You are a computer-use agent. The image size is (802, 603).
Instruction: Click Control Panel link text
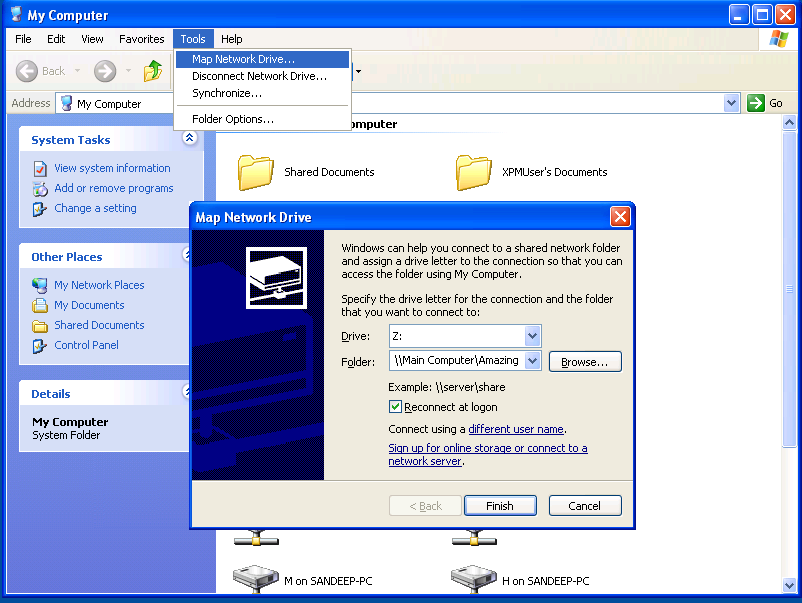[86, 345]
